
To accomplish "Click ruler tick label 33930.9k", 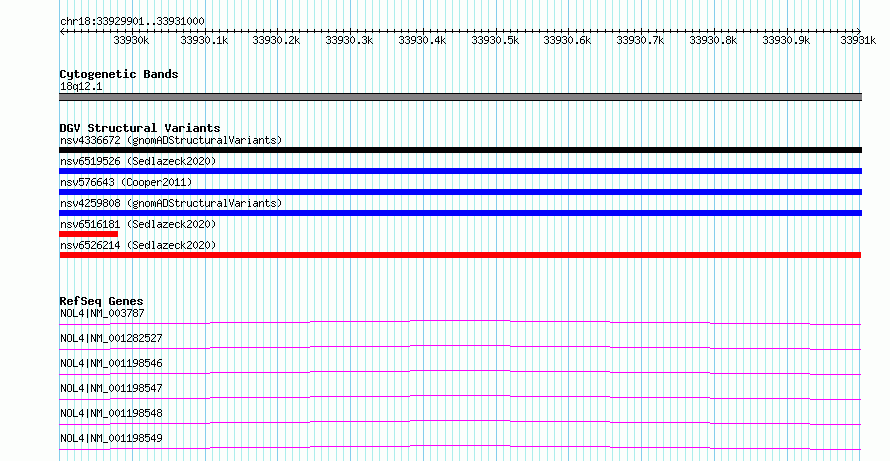I will [x=786, y=40].
